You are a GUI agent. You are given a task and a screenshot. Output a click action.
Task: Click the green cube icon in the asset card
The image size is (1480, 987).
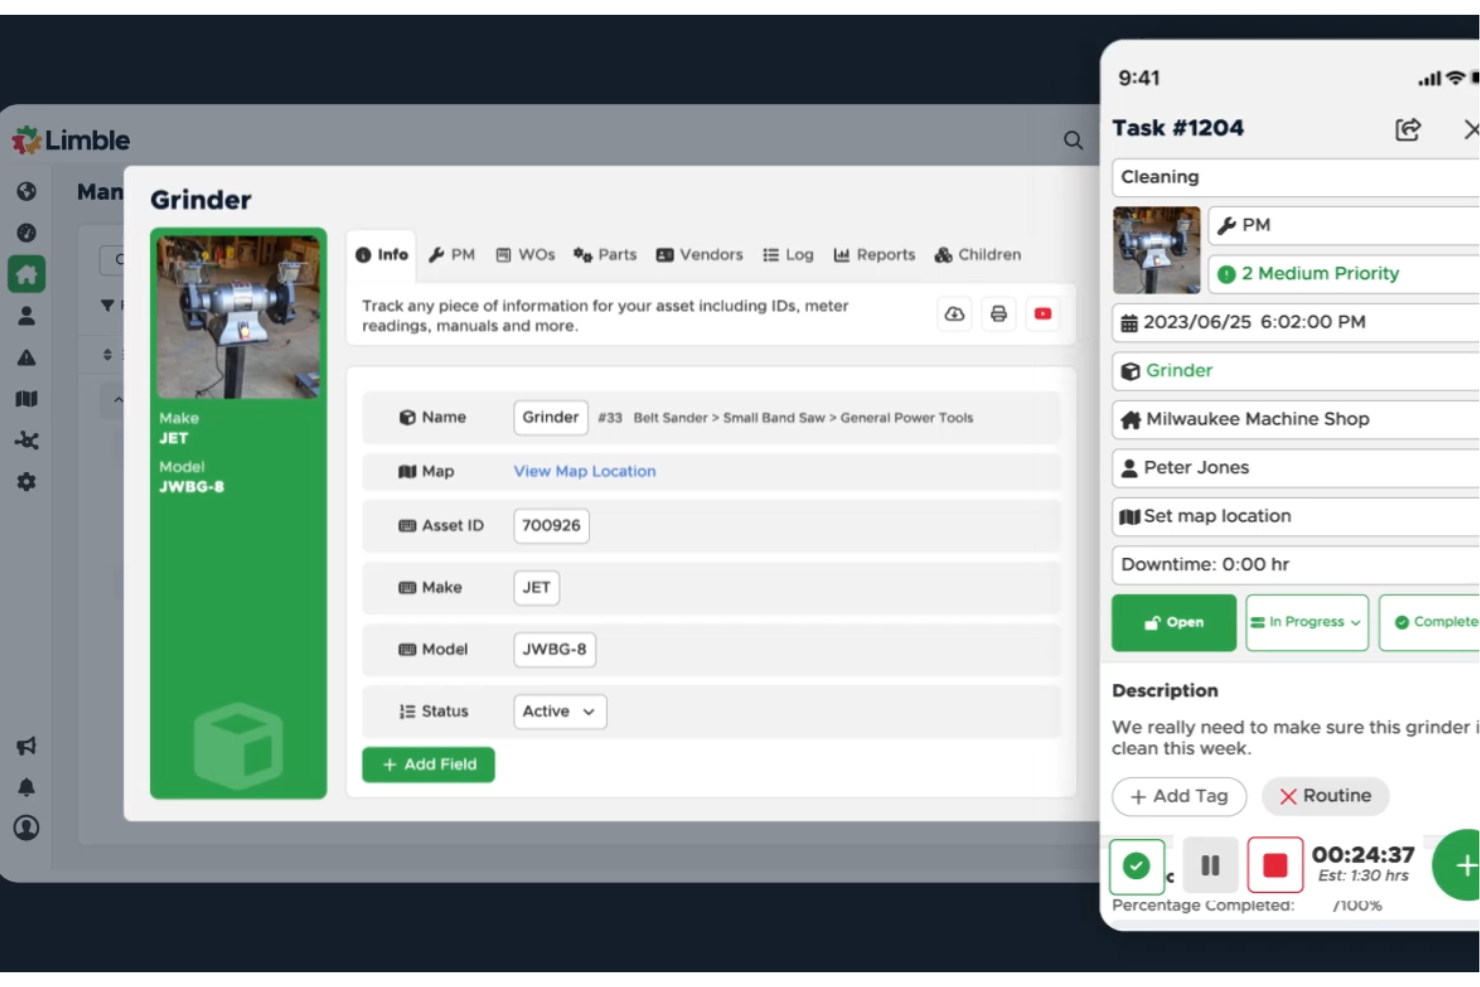click(x=238, y=745)
